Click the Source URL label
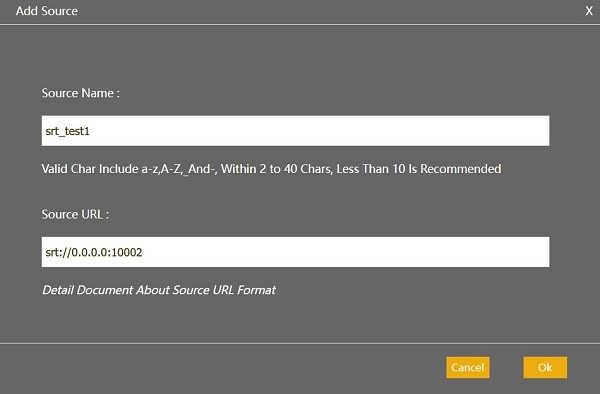 click(x=75, y=214)
